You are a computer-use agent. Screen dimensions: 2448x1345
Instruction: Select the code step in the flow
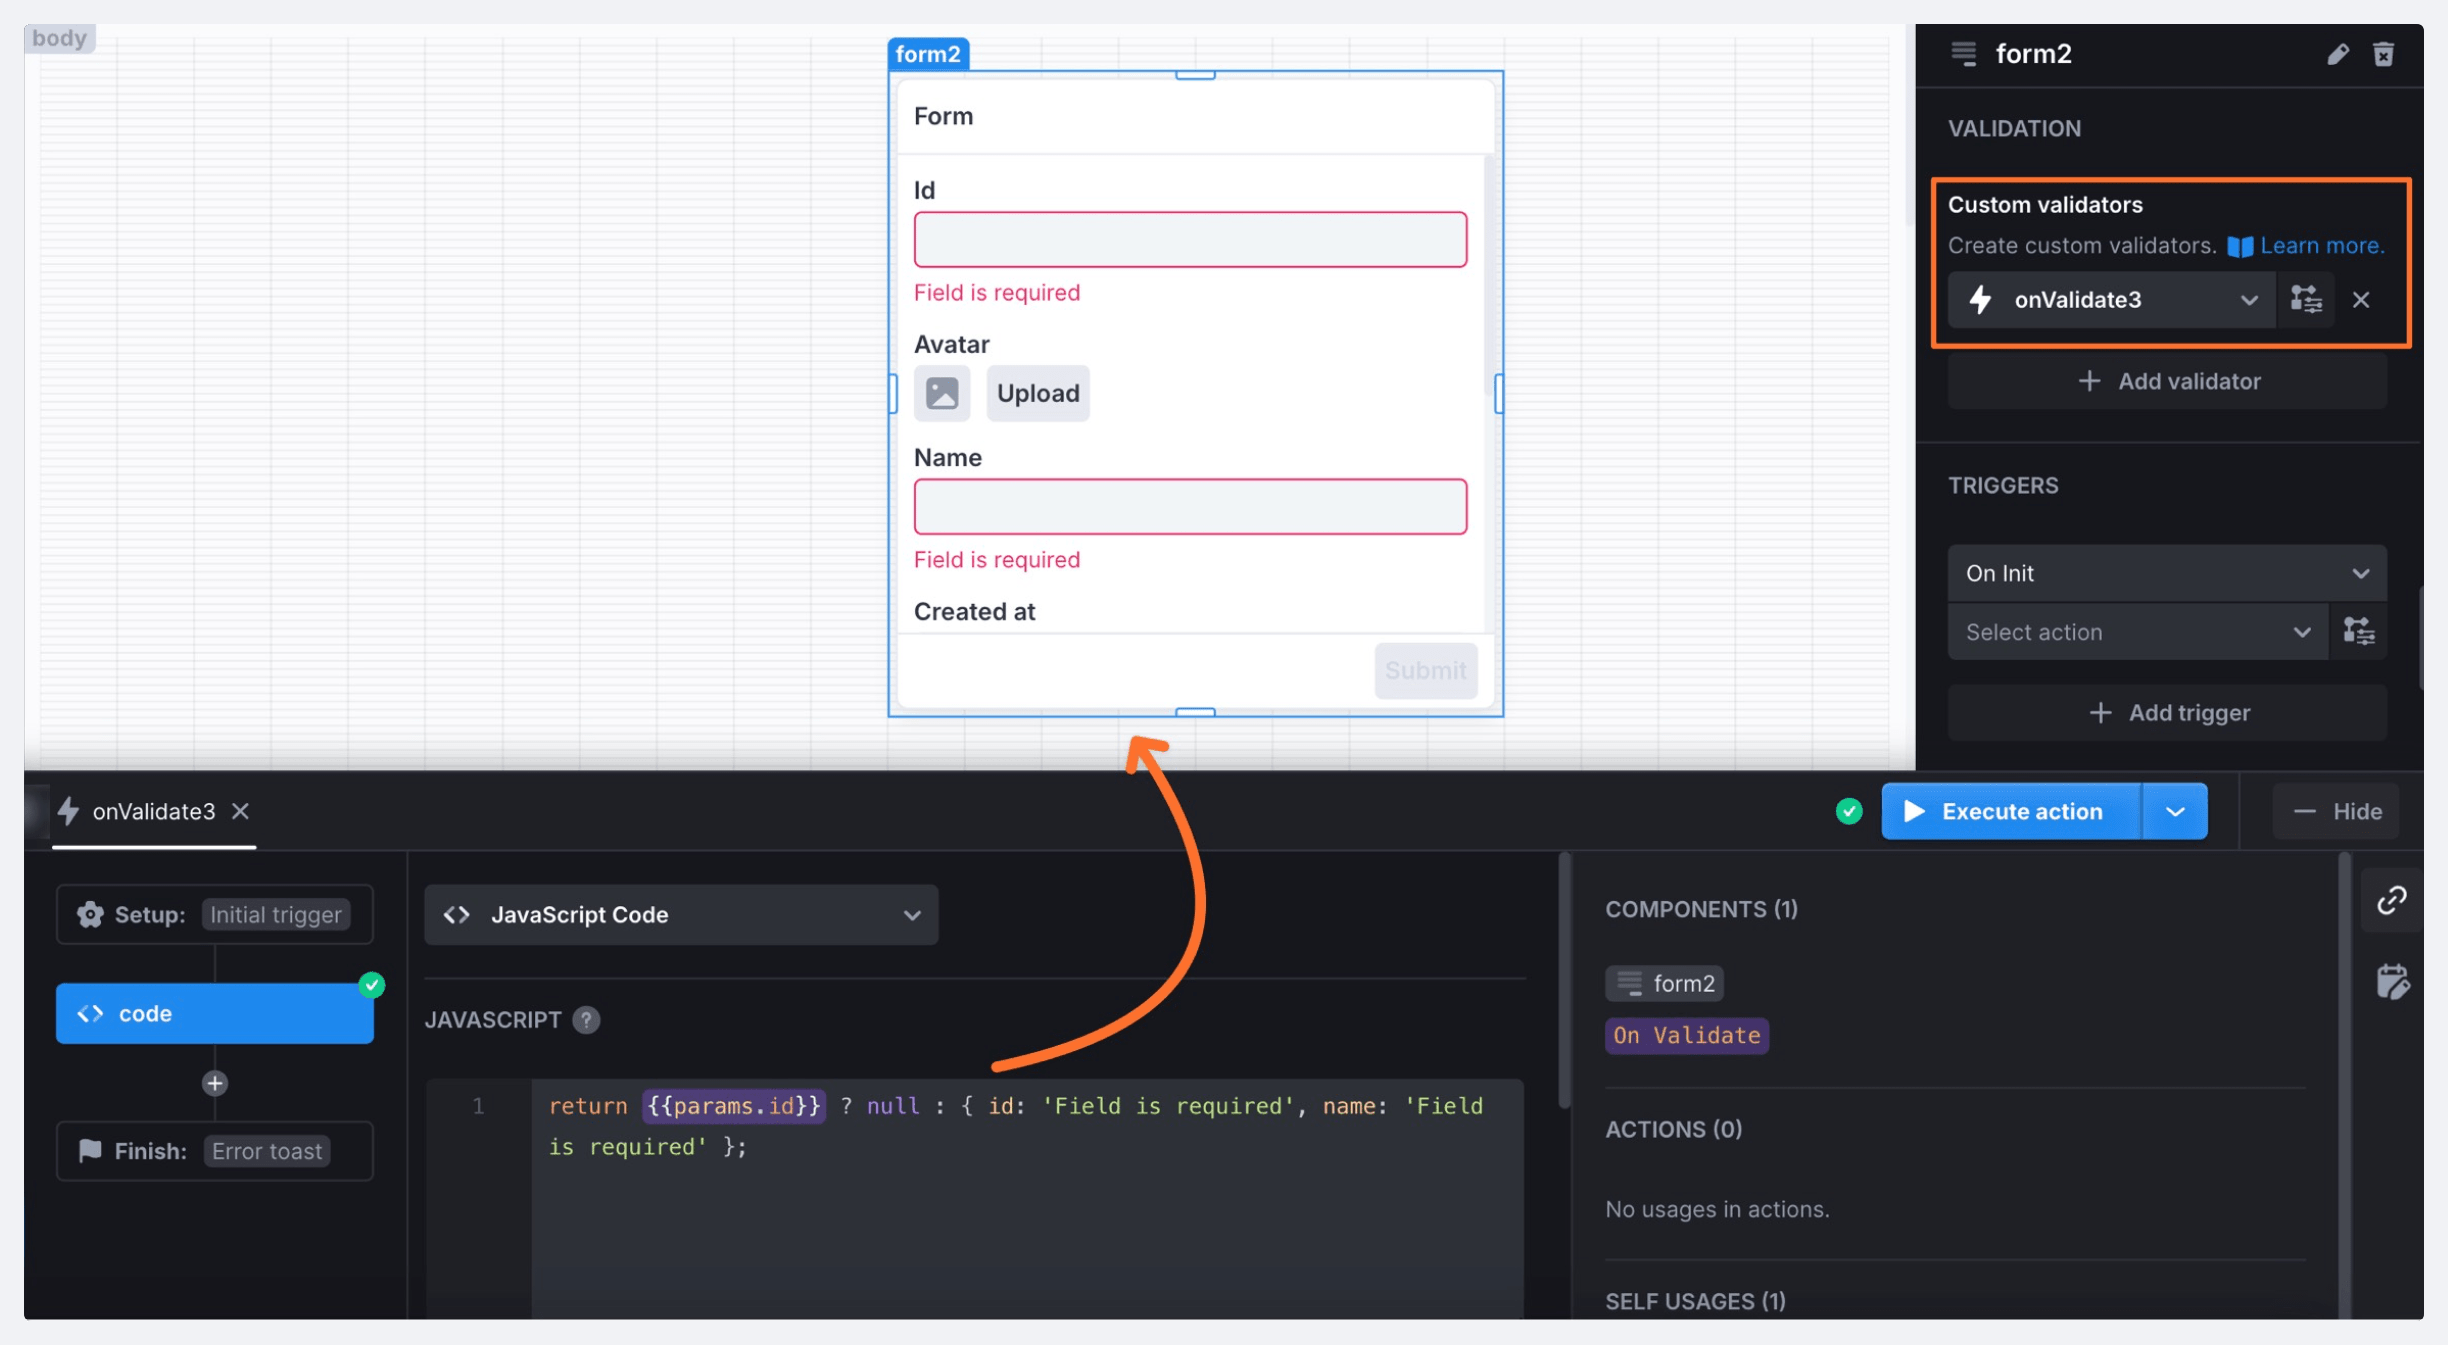[214, 1013]
